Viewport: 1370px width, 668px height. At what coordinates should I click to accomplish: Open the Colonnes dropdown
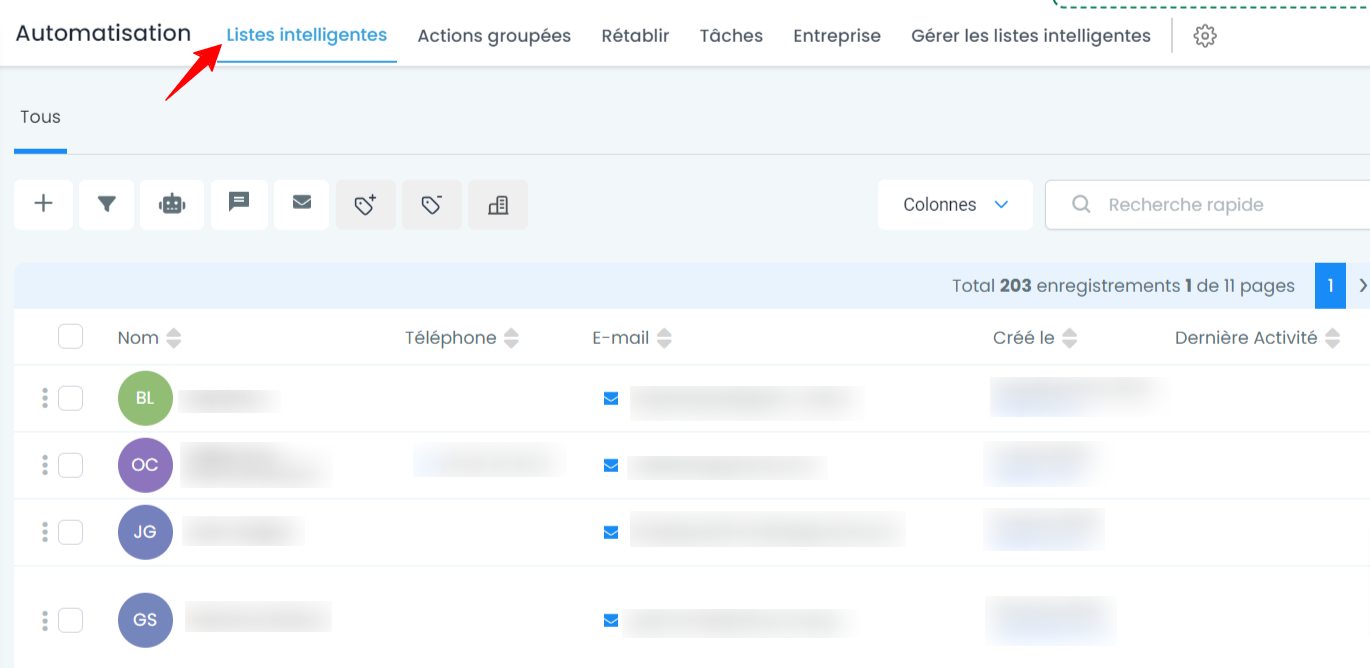click(955, 204)
